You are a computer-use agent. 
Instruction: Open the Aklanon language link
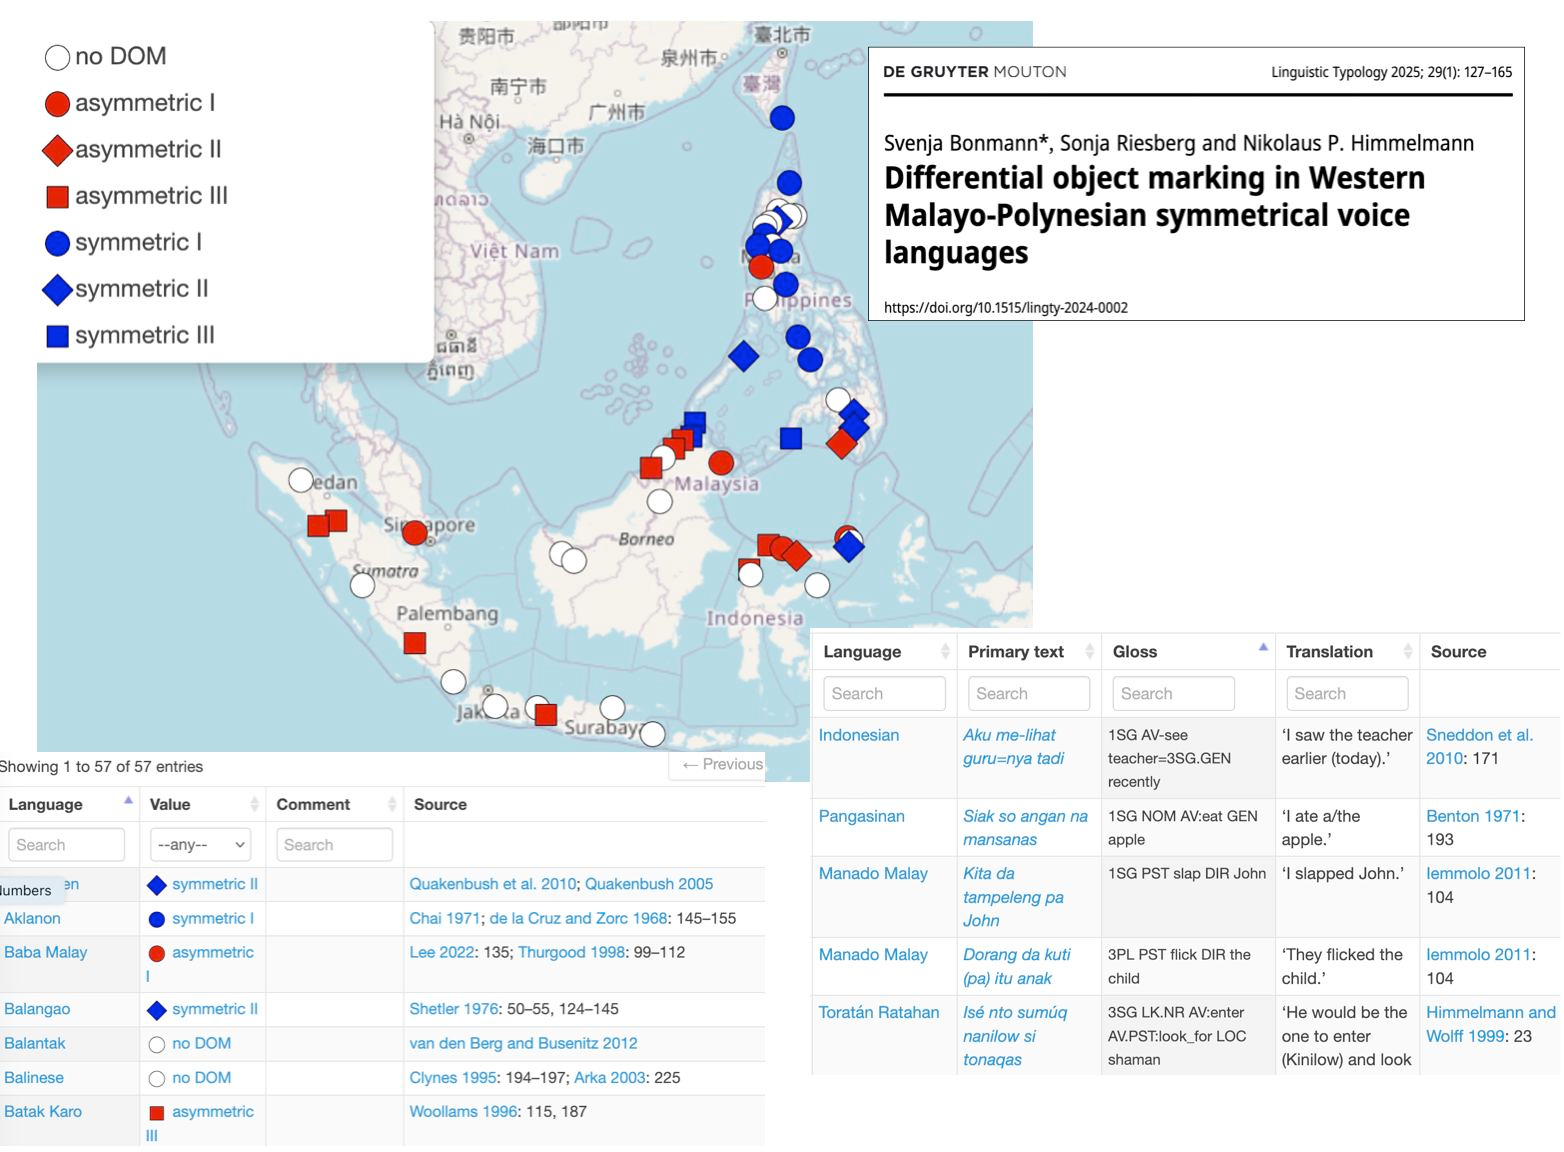point(33,919)
